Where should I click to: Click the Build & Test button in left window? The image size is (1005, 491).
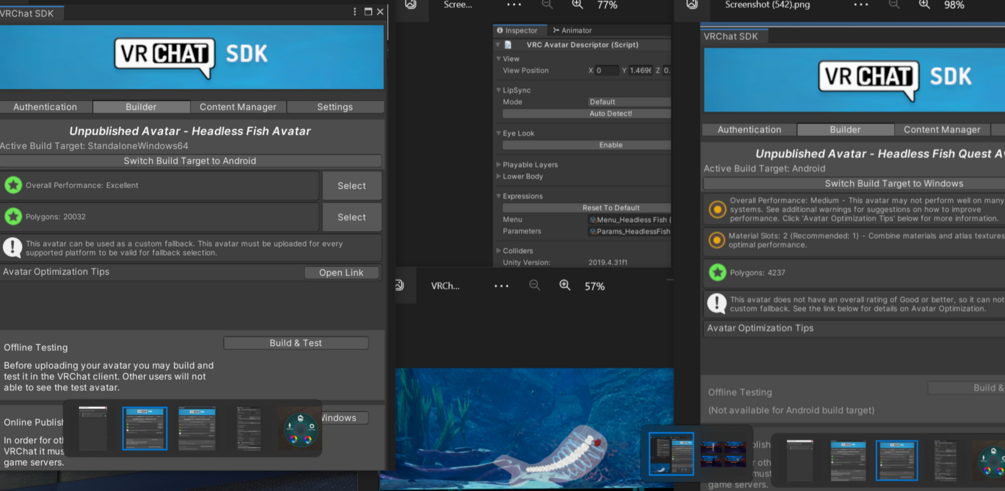(x=295, y=343)
